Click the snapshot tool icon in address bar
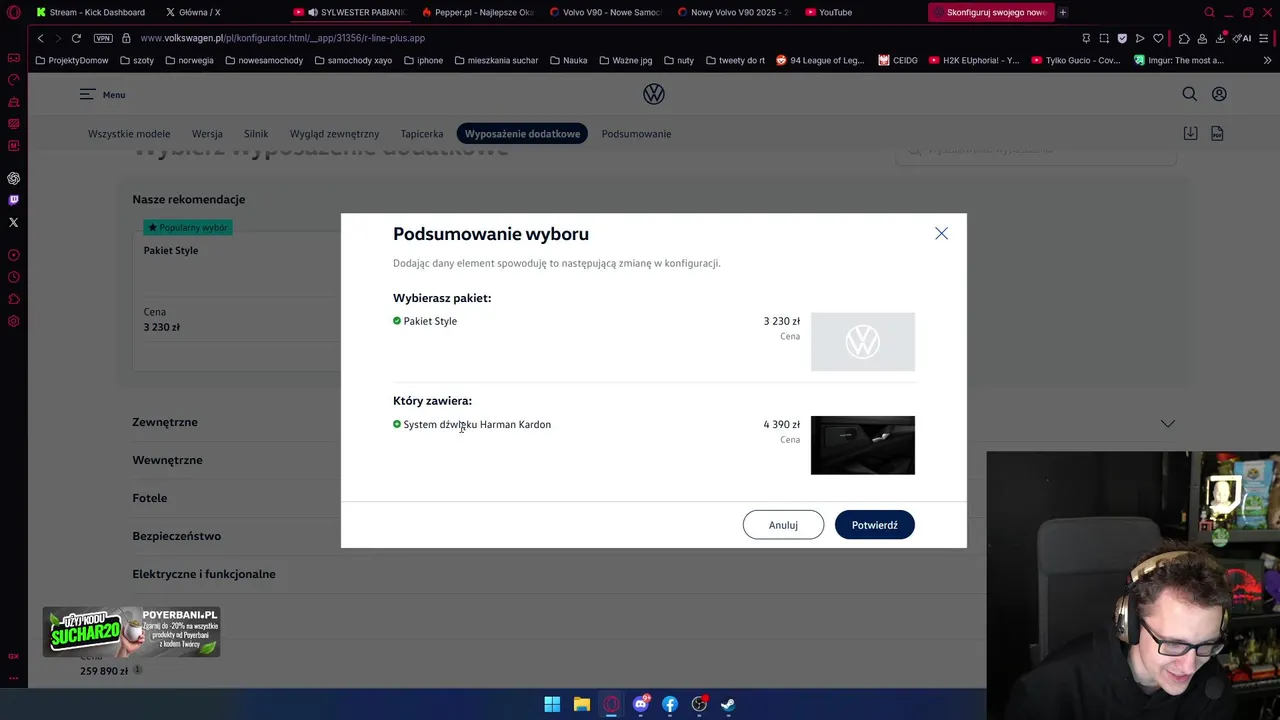This screenshot has width=1280, height=720. point(1104,38)
